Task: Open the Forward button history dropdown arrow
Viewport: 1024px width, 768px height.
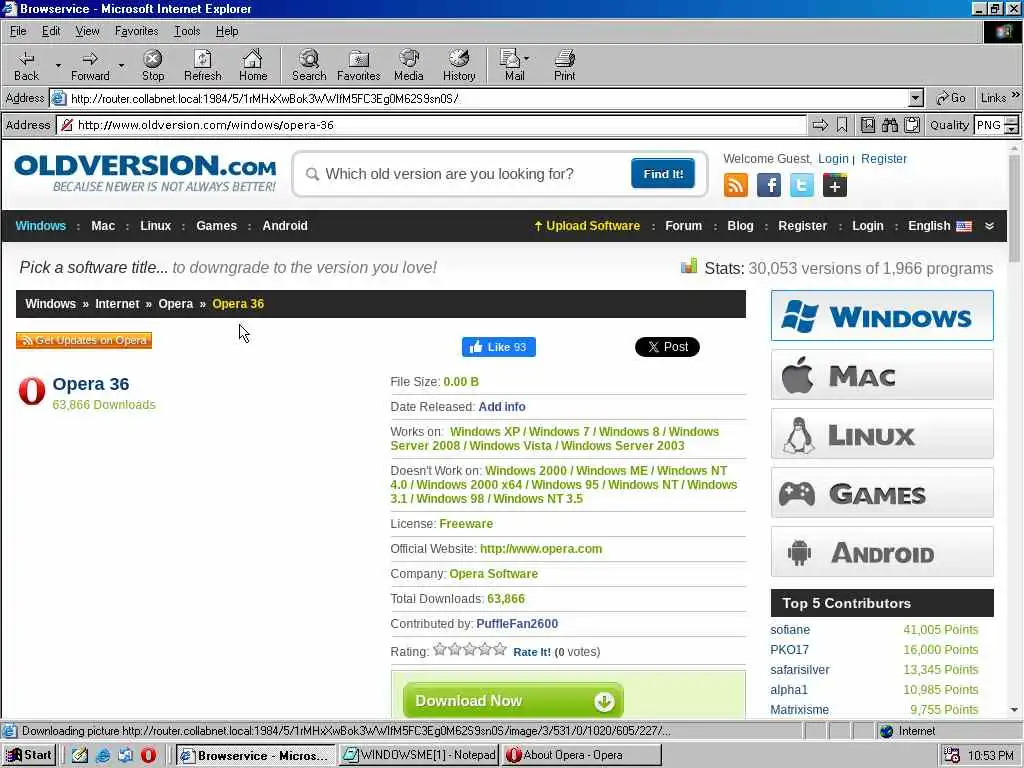Action: 121,65
